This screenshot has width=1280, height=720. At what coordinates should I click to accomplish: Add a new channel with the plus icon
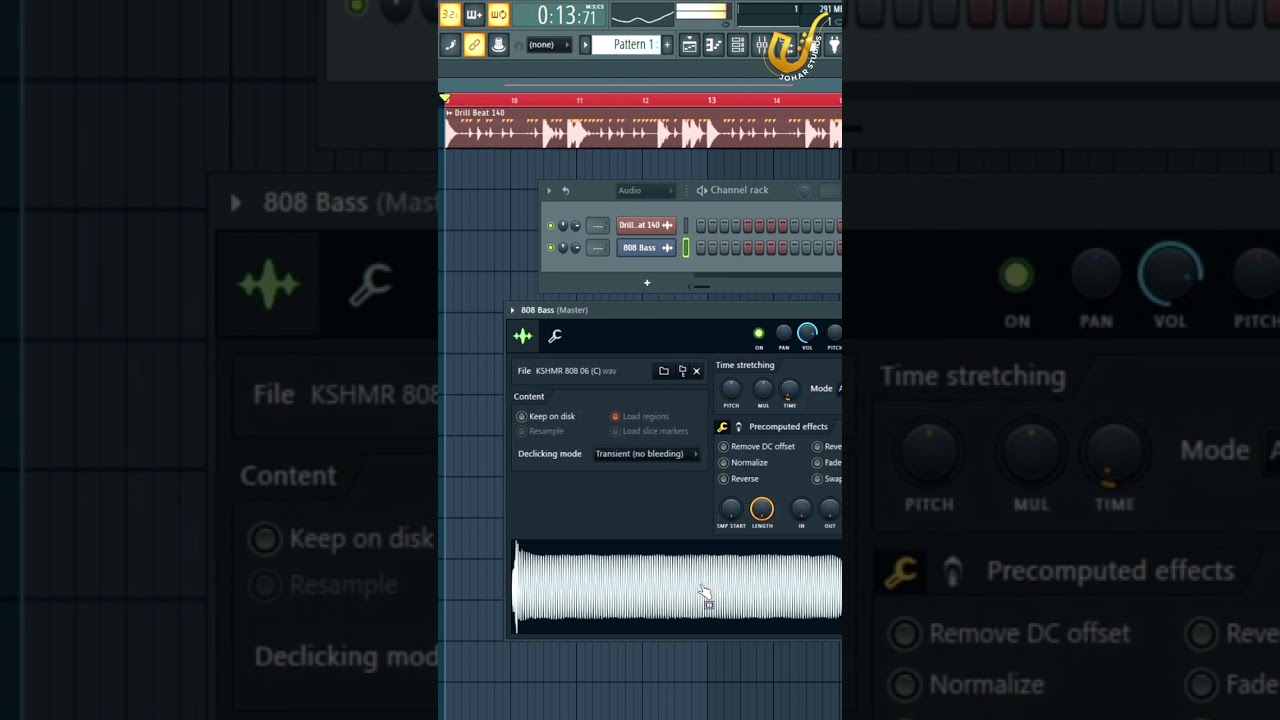647,283
